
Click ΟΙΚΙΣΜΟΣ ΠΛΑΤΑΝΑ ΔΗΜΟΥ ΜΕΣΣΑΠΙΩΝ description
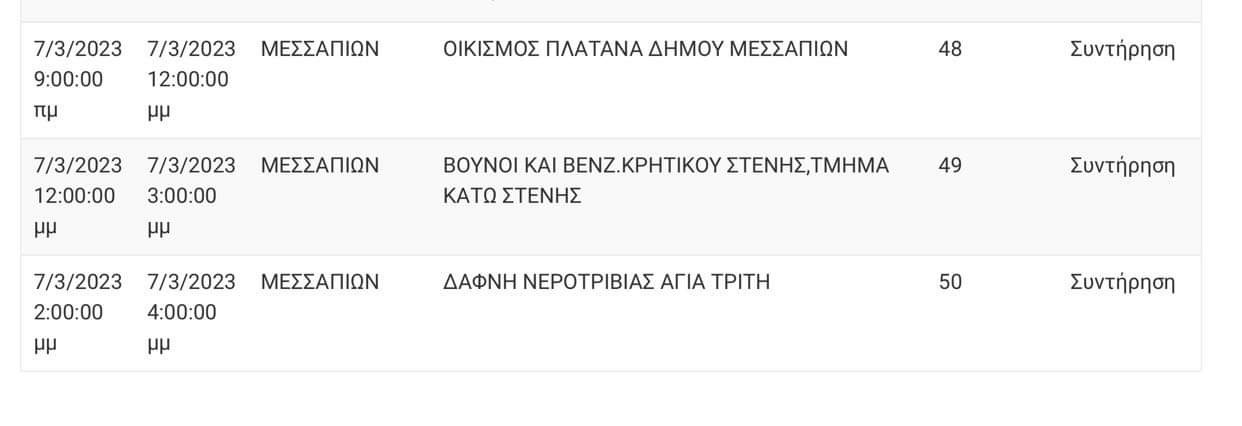pyautogui.click(x=645, y=49)
